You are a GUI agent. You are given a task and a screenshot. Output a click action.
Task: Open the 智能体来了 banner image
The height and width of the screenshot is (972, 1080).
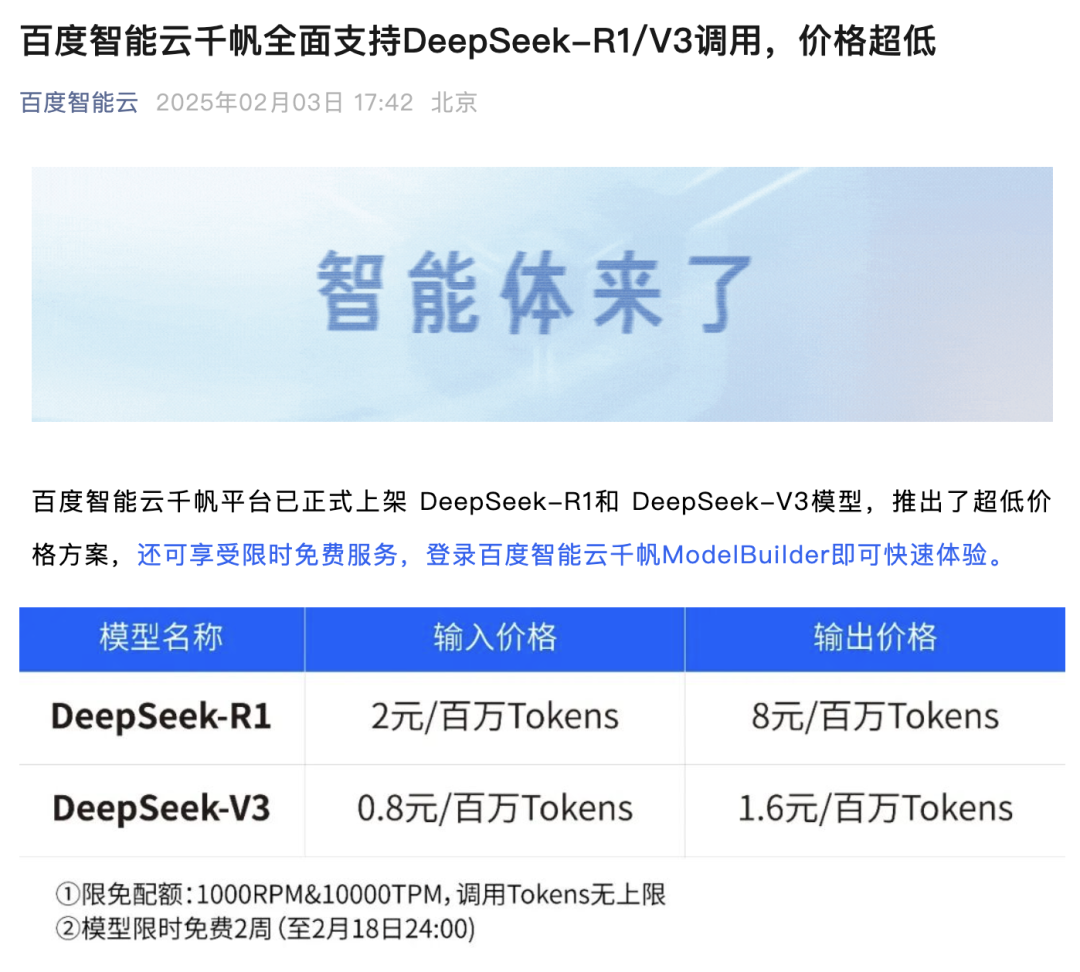click(x=542, y=294)
